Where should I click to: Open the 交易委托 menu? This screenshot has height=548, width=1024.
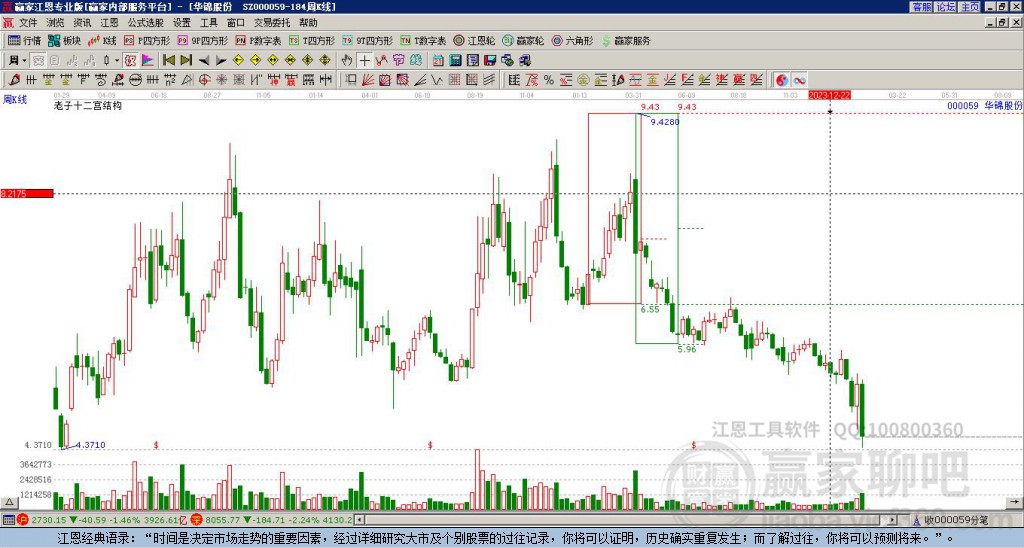click(272, 23)
